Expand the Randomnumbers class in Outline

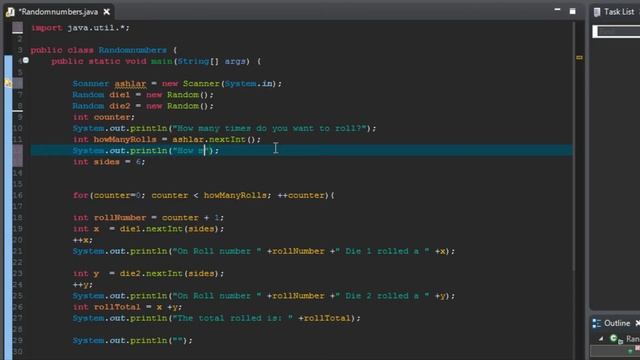pyautogui.click(x=601, y=339)
